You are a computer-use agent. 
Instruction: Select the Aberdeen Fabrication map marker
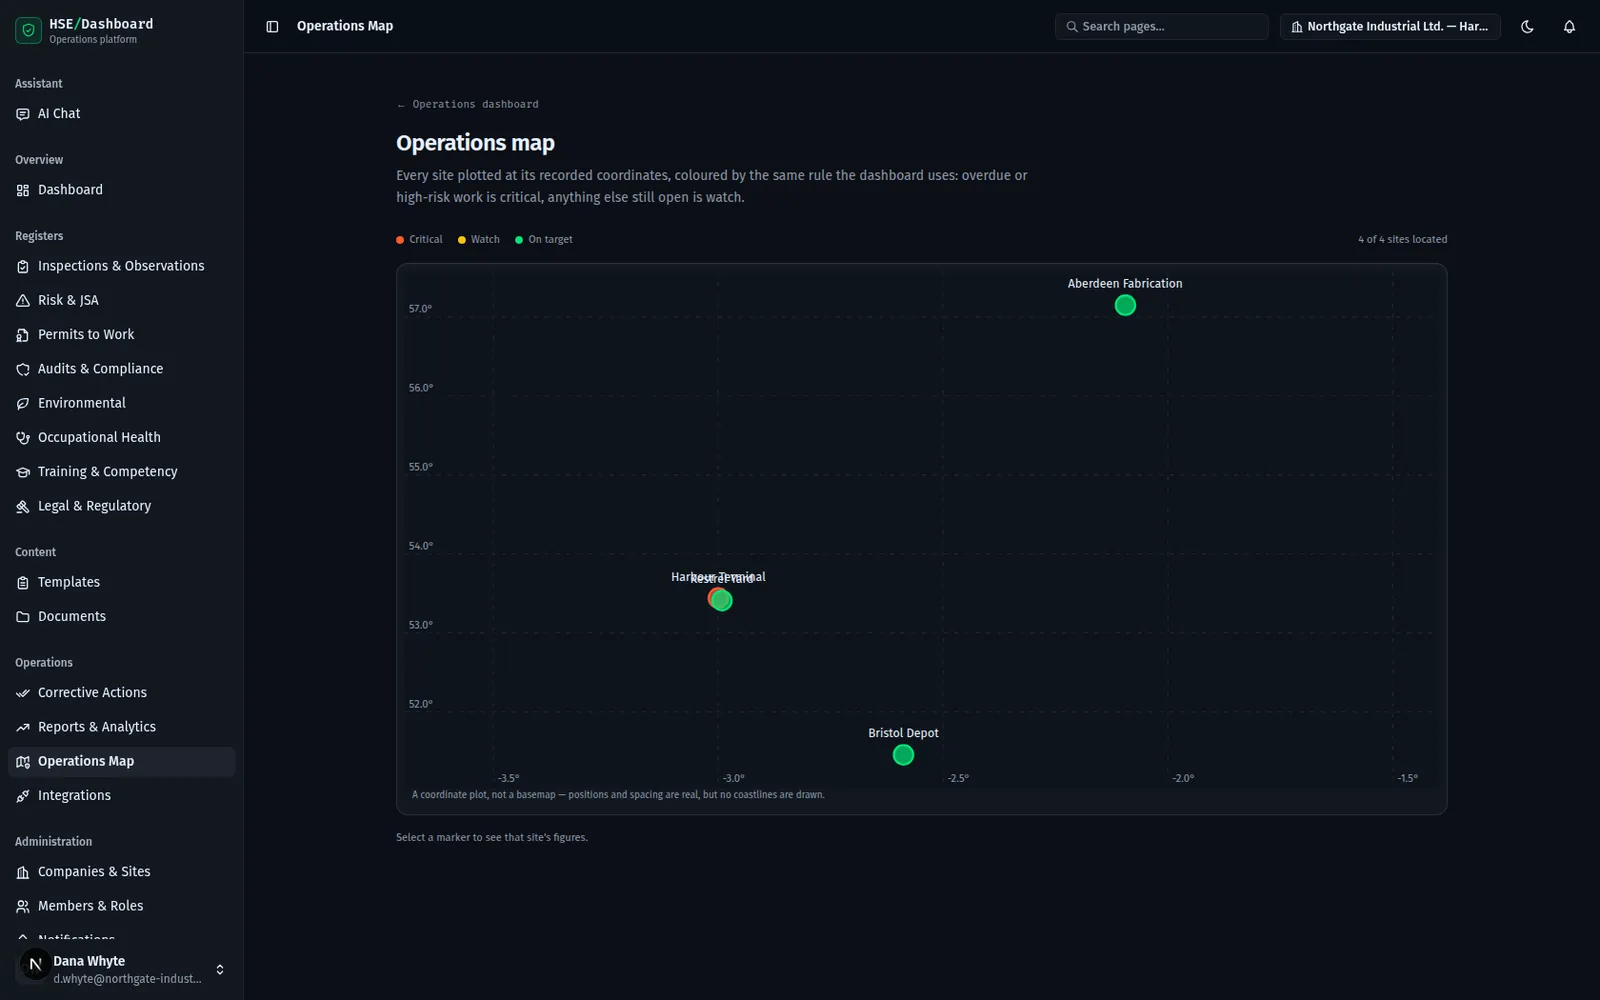point(1125,306)
